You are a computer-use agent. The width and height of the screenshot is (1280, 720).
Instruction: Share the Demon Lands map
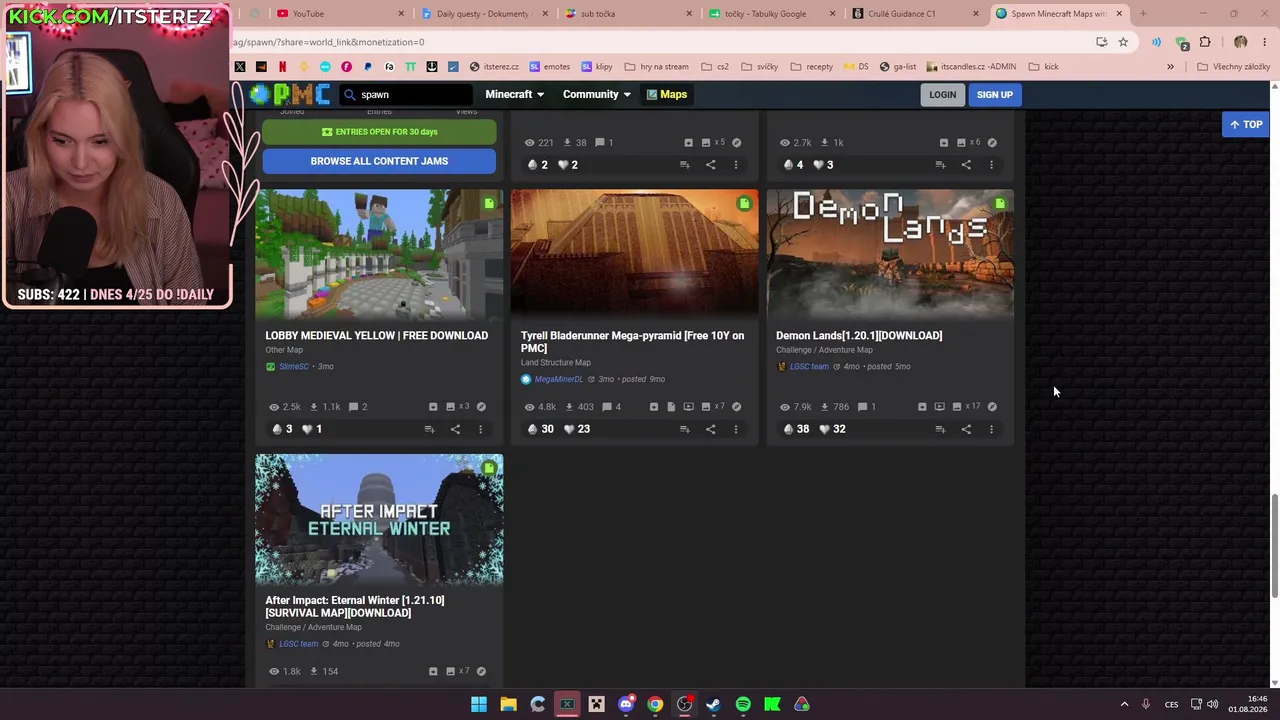click(966, 429)
